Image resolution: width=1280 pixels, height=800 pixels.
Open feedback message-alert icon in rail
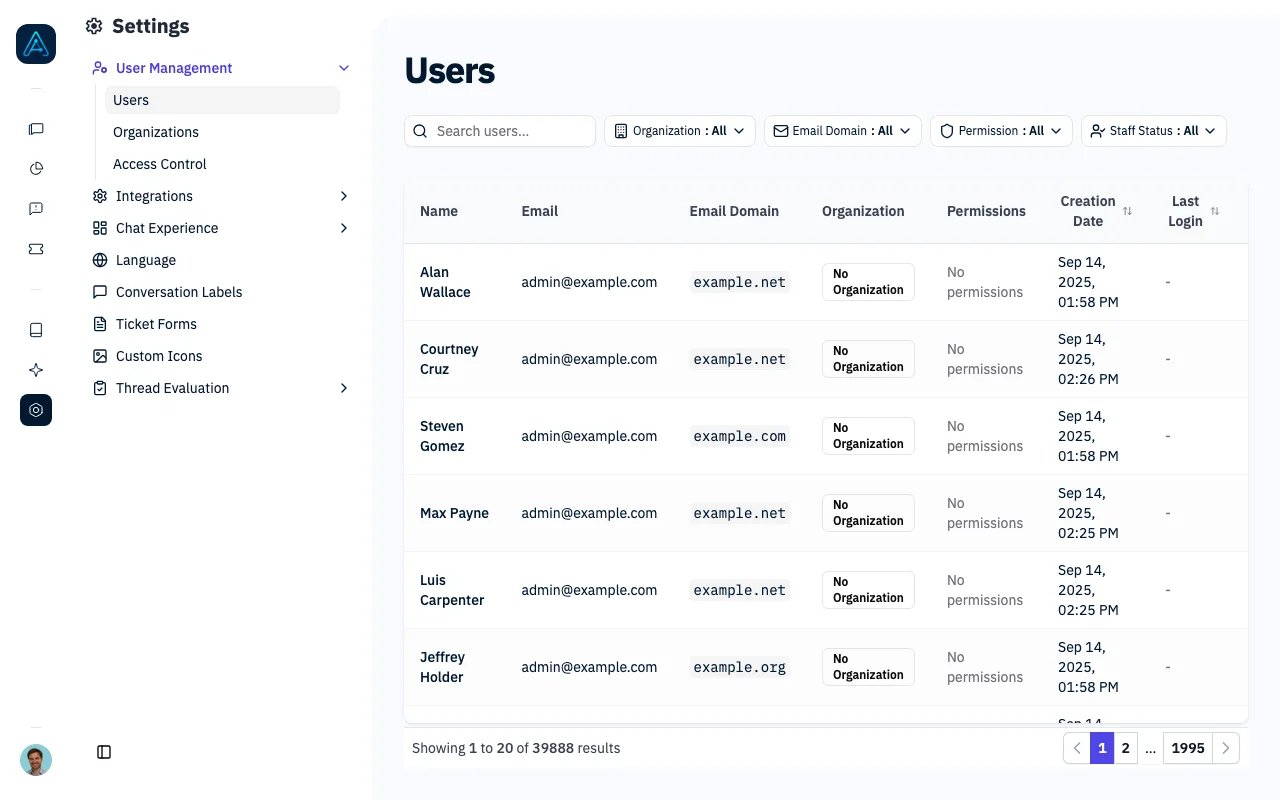pos(36,209)
